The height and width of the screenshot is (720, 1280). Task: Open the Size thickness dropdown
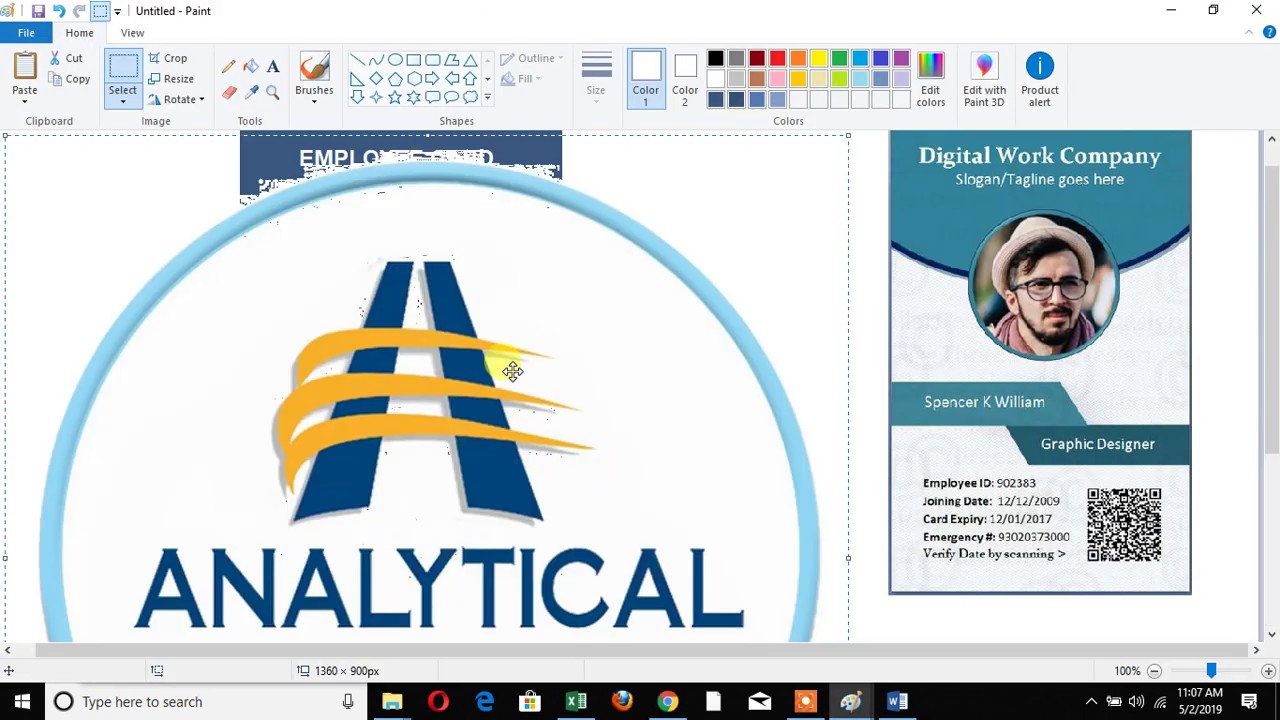click(596, 79)
